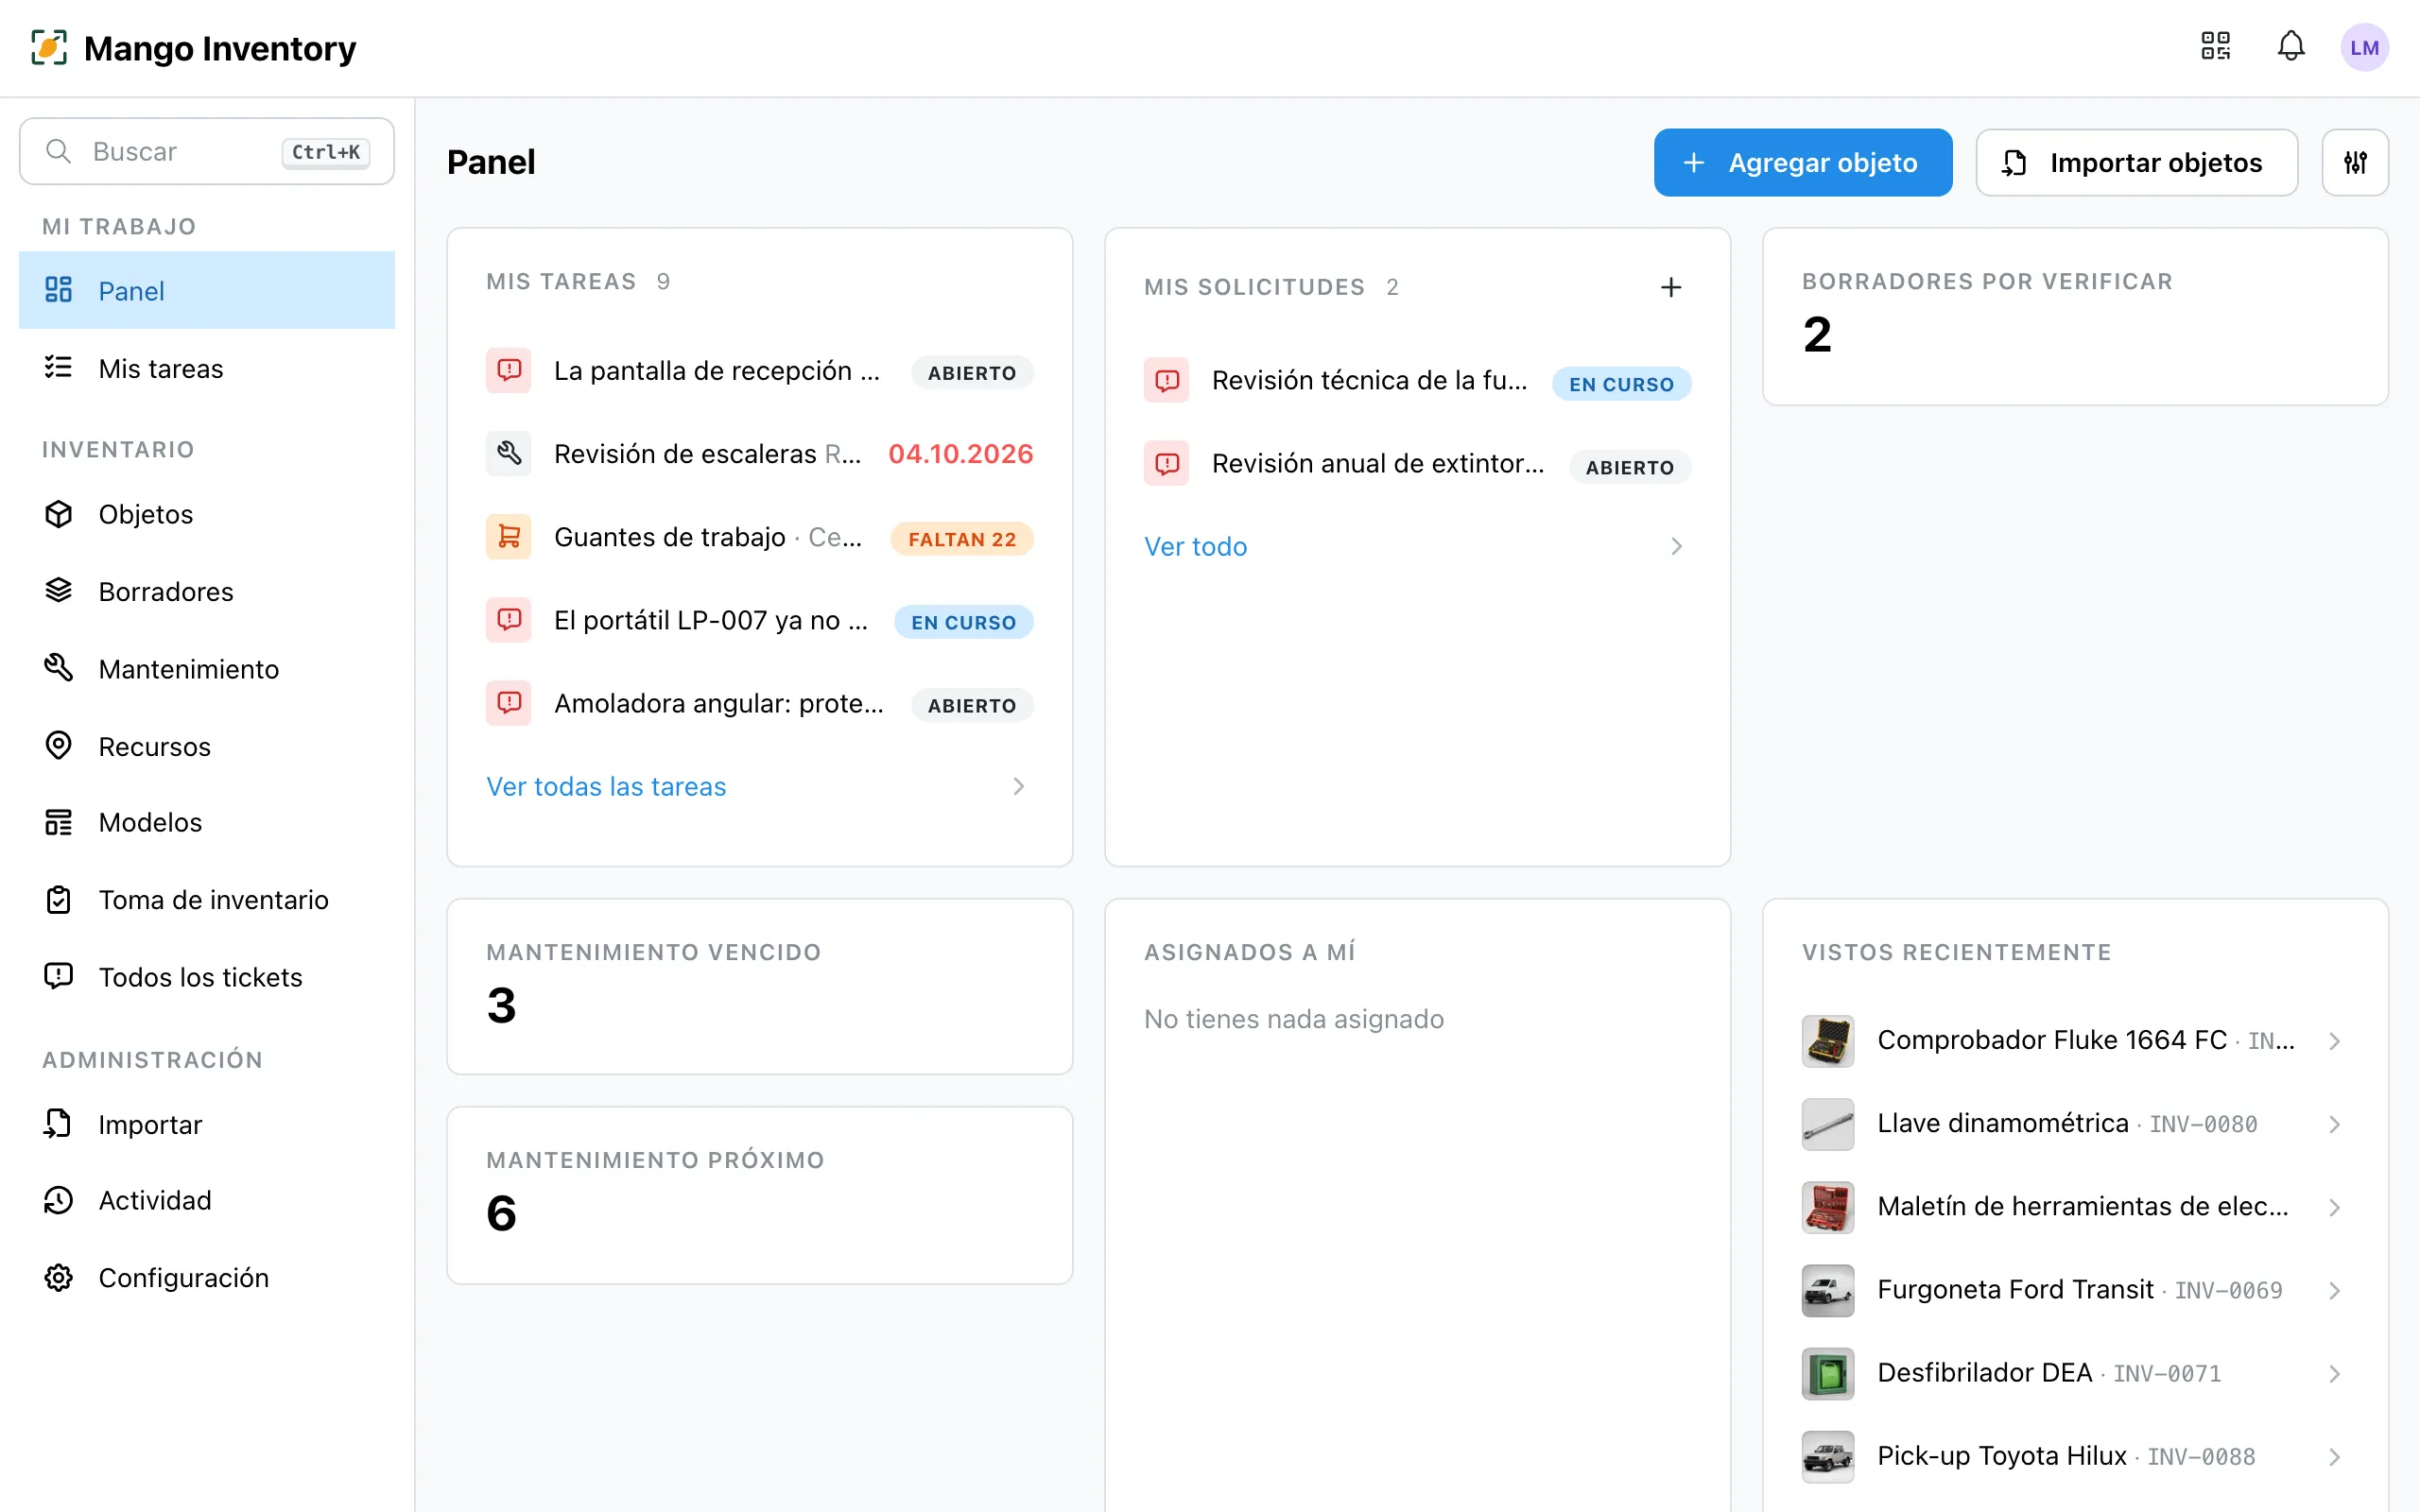The height and width of the screenshot is (1512, 2420).
Task: Click the Agregar objeto button
Action: (x=1803, y=162)
